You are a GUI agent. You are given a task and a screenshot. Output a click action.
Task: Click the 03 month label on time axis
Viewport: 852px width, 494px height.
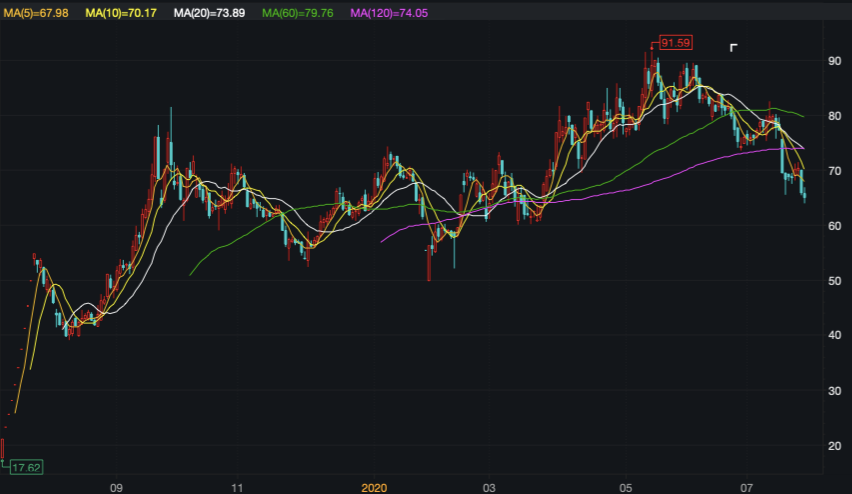[489, 487]
